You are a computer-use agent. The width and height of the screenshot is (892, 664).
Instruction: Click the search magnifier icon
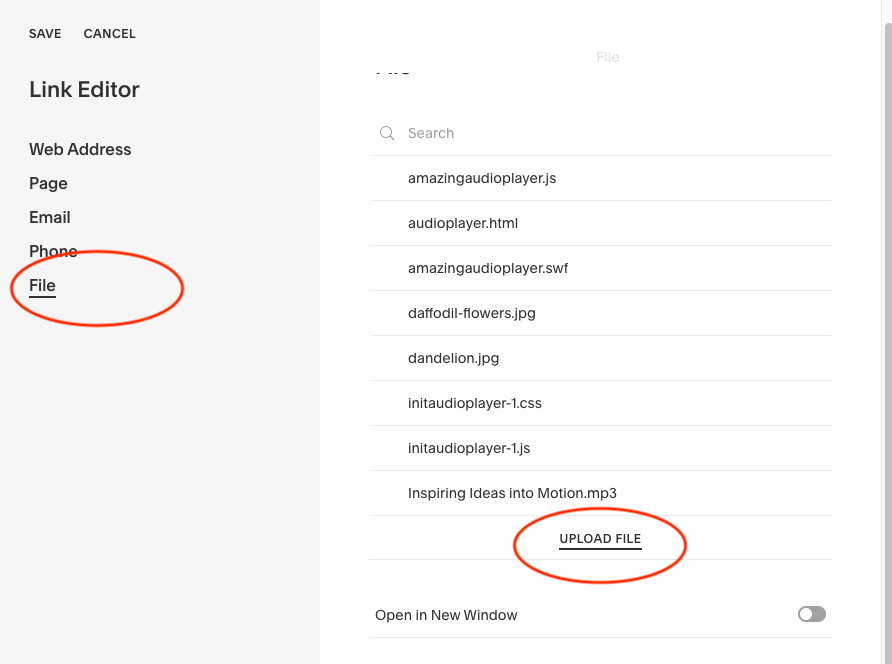tap(387, 133)
